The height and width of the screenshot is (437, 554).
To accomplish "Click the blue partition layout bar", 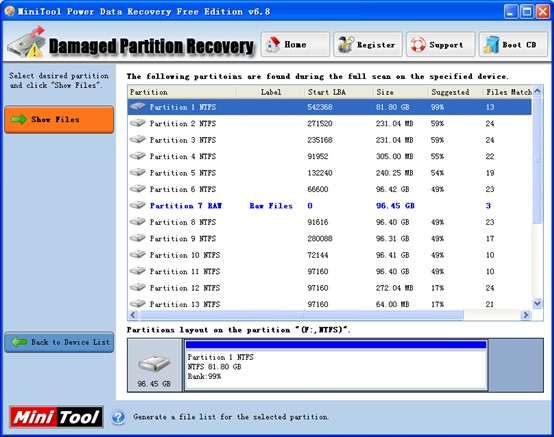I will coord(336,344).
